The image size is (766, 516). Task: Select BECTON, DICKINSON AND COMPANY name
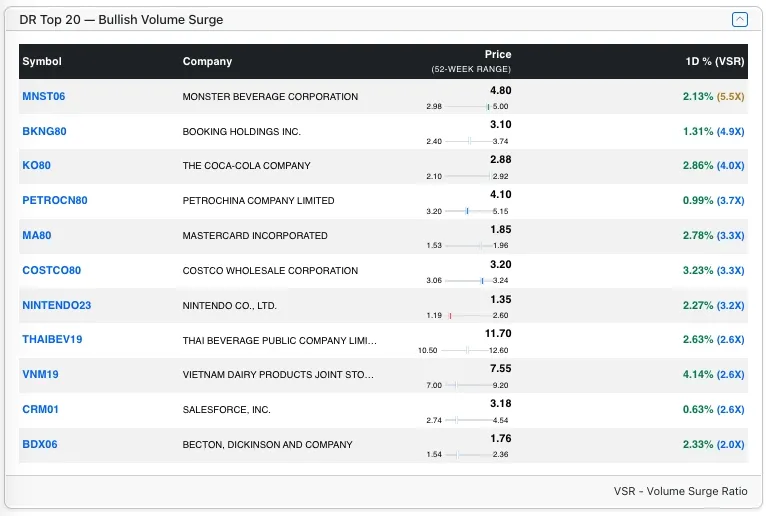pyautogui.click(x=267, y=445)
